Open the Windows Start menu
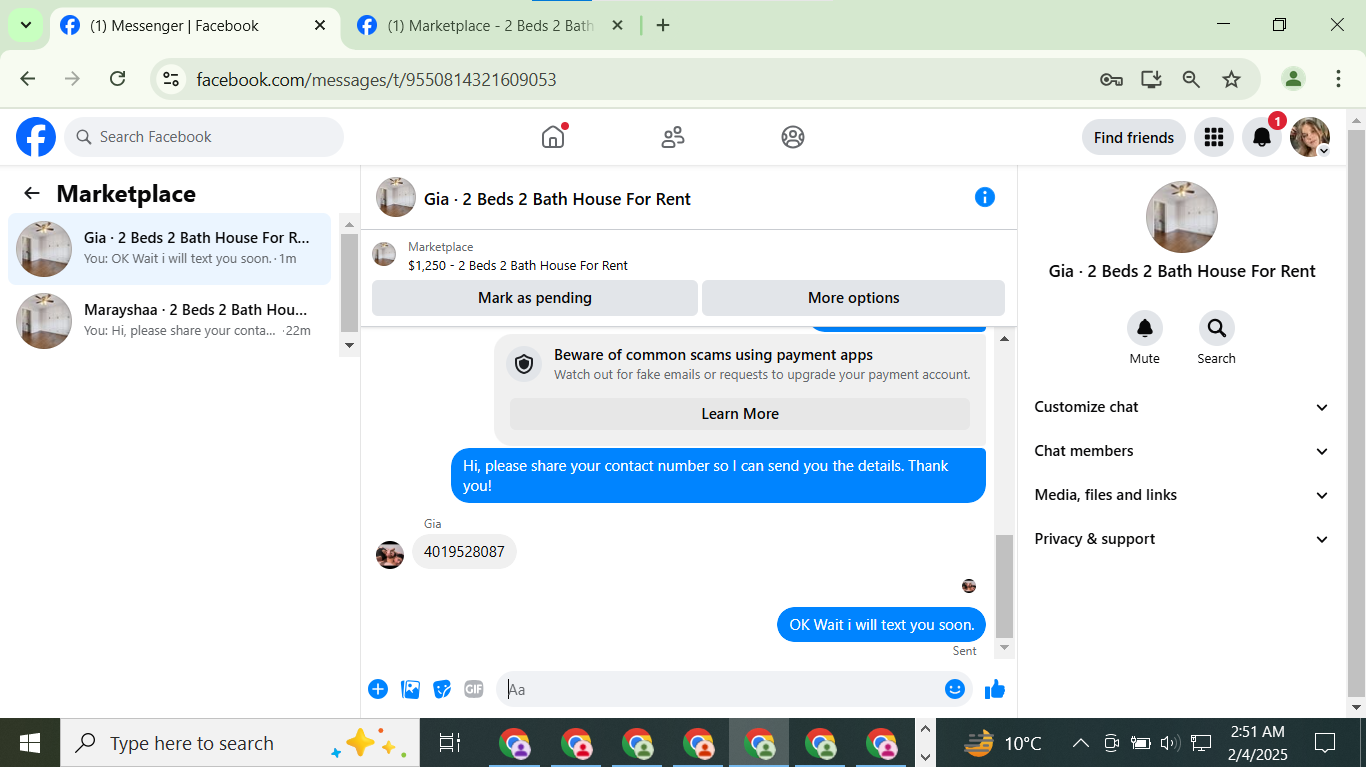Image resolution: width=1366 pixels, height=767 pixels. click(x=30, y=743)
